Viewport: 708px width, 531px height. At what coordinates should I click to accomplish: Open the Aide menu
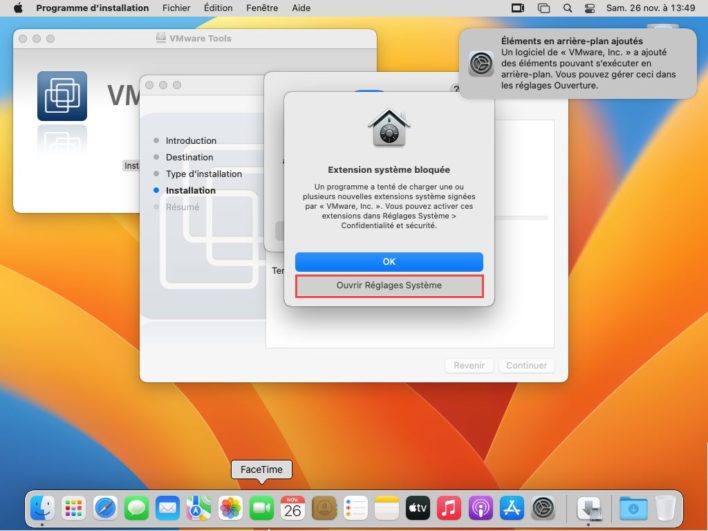(x=300, y=8)
